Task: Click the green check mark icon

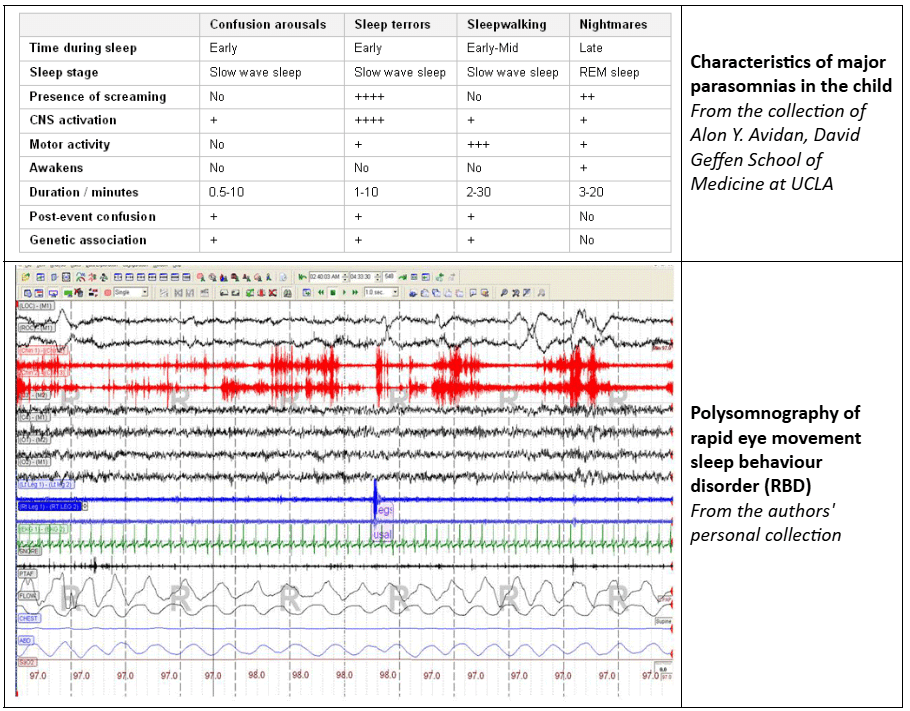Action: pyautogui.click(x=250, y=293)
